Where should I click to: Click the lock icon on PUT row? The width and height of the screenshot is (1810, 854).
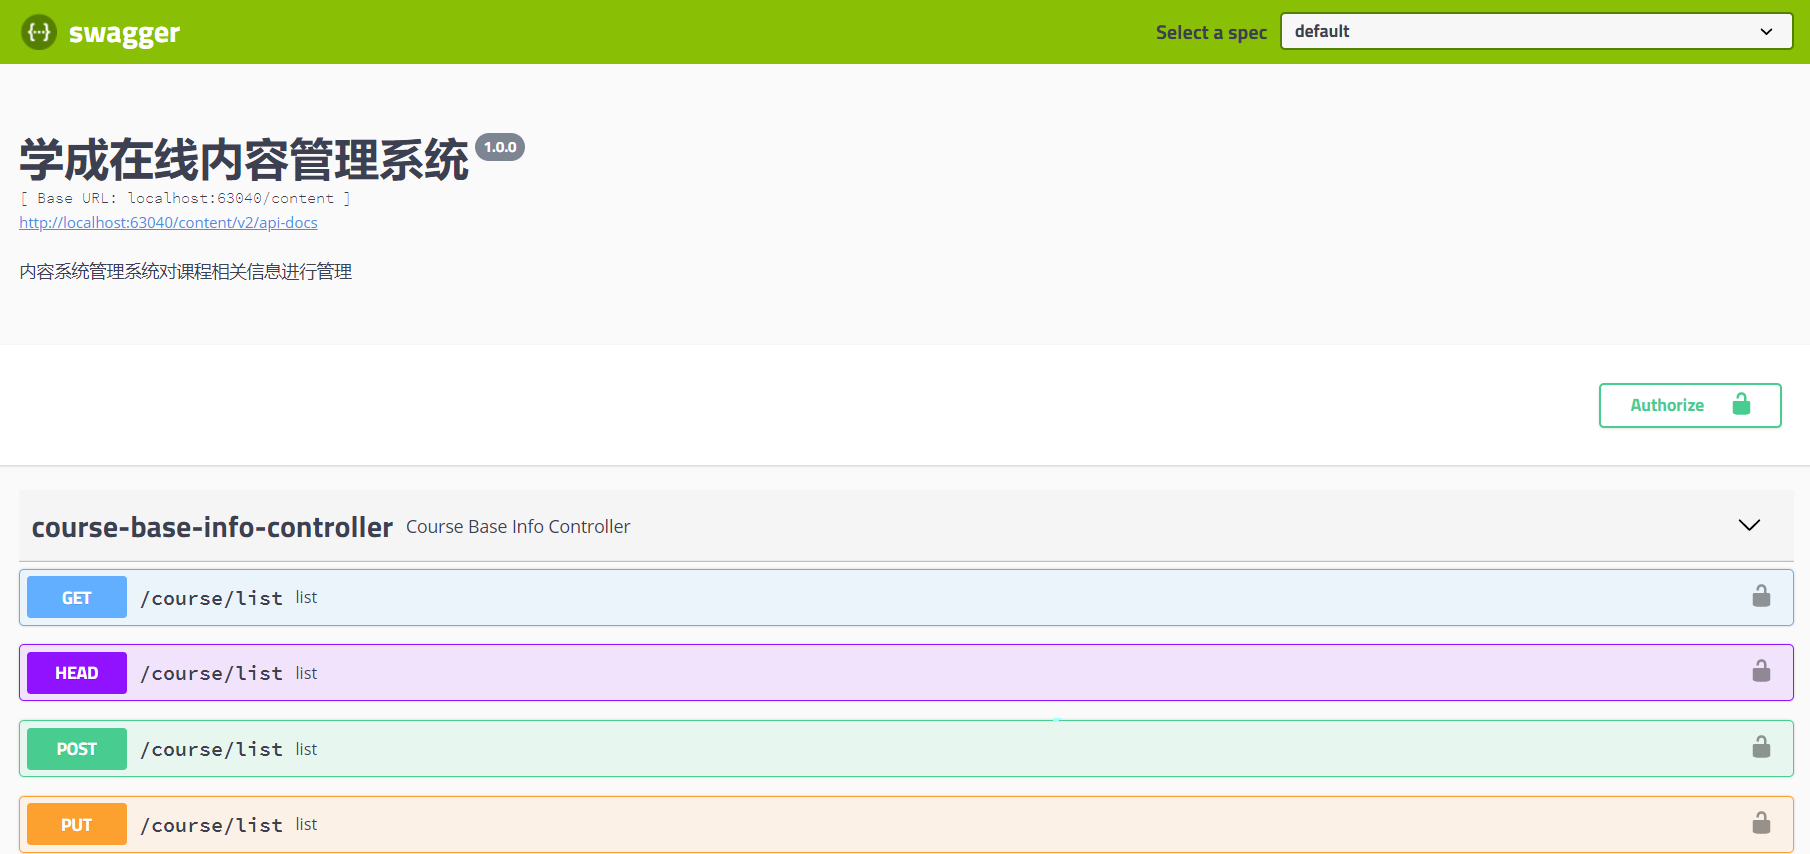pos(1761,822)
